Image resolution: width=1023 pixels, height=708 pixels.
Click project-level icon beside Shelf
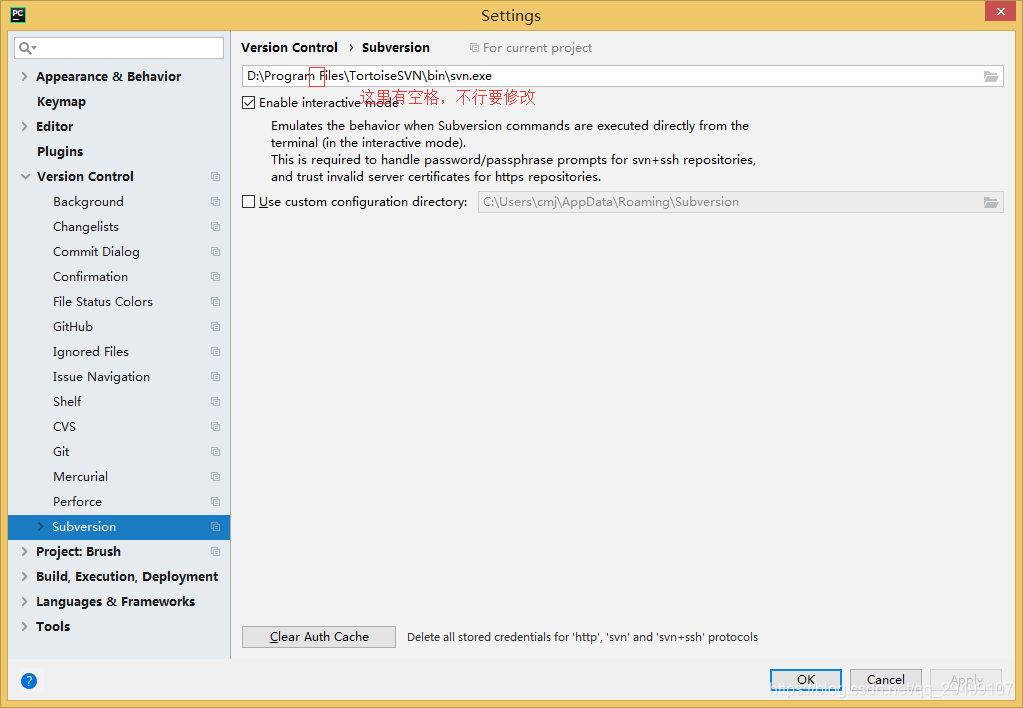(215, 402)
